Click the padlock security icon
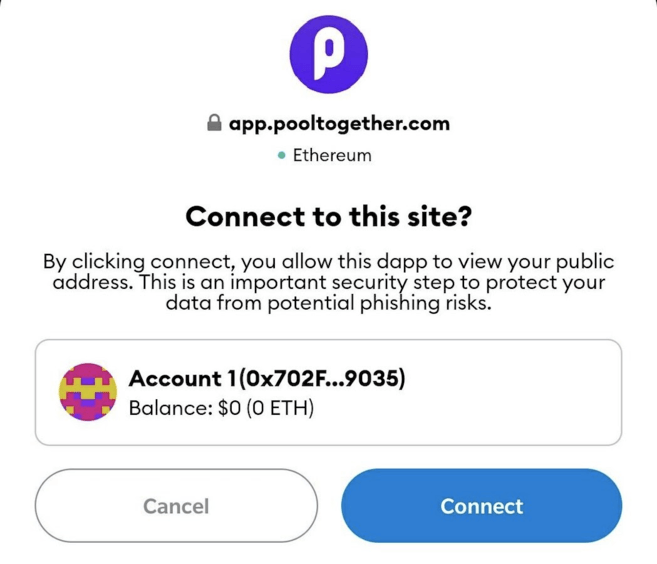The image size is (657, 564). [213, 125]
